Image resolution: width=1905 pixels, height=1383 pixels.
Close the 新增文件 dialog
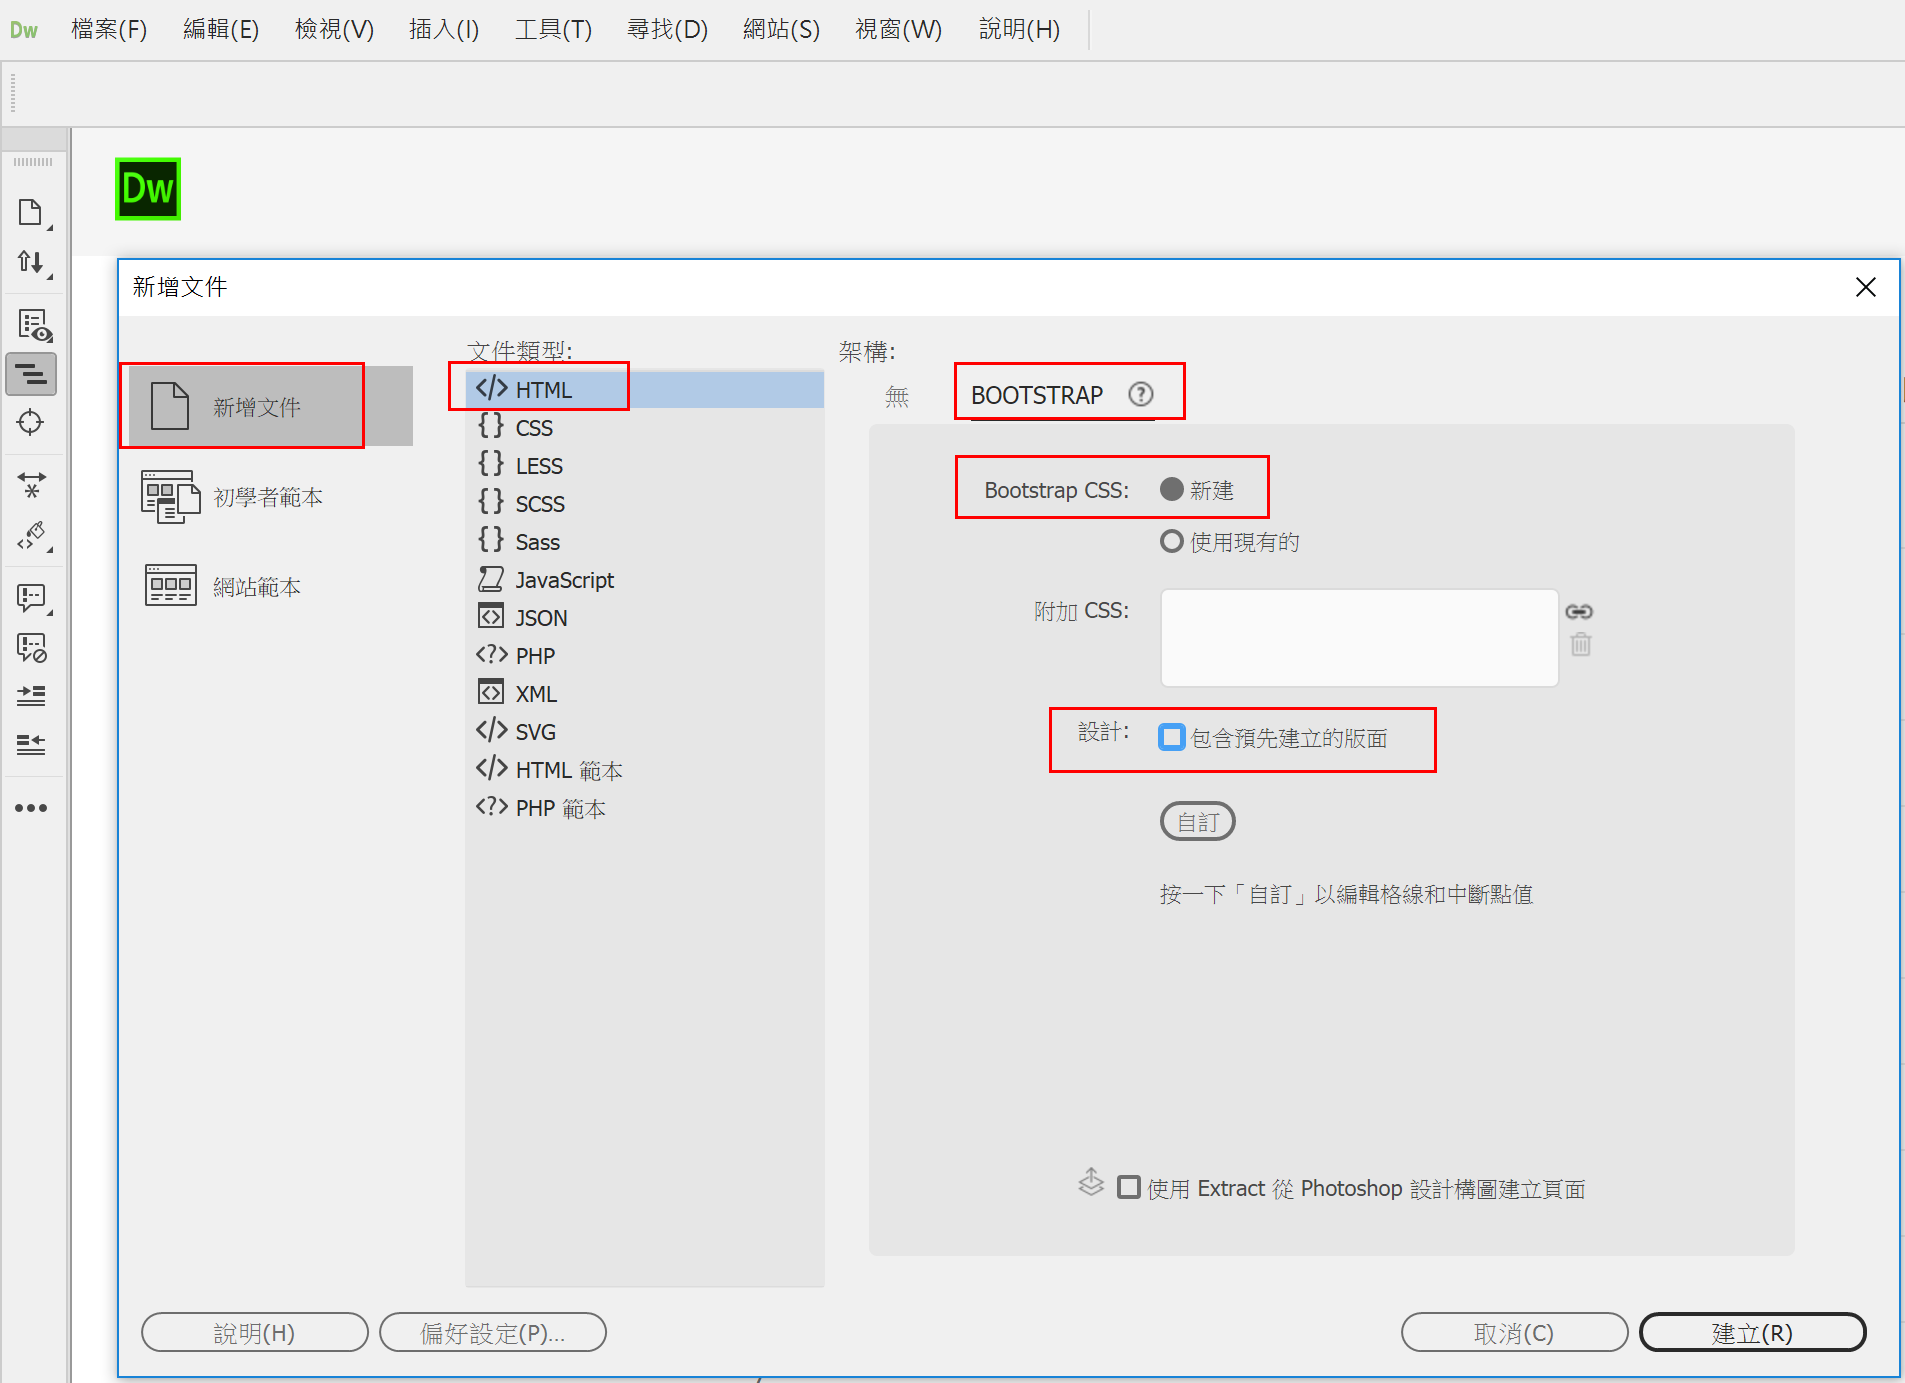coord(1865,287)
